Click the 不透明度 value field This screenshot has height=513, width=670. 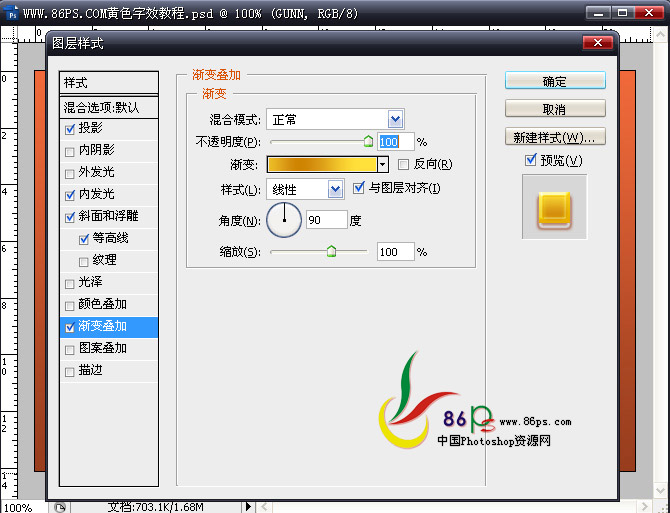(x=396, y=142)
